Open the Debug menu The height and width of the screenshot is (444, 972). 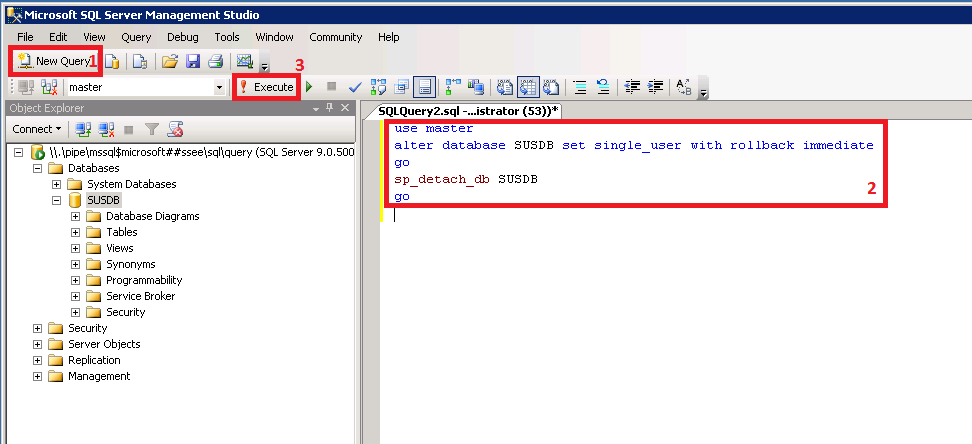point(183,37)
